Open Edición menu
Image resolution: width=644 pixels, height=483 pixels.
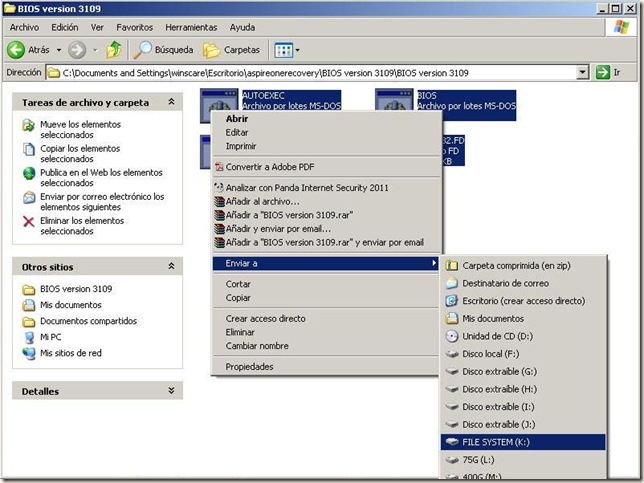click(x=64, y=28)
